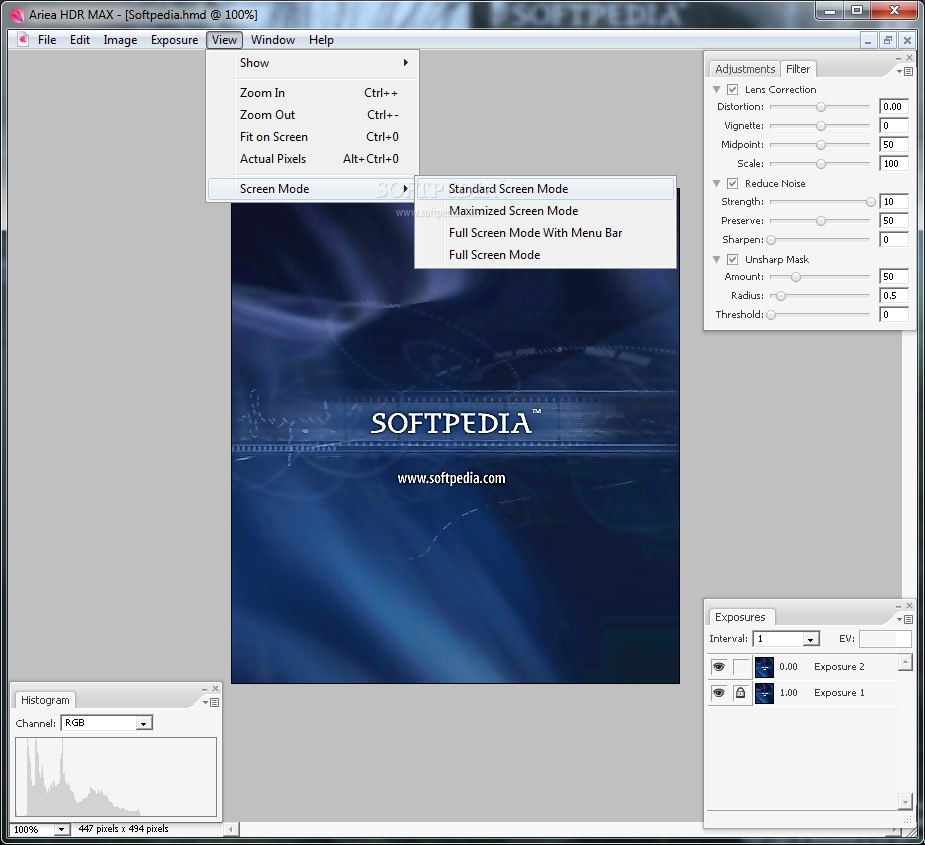Image resolution: width=925 pixels, height=845 pixels.
Task: Choose Maximized Screen Mode
Action: pyautogui.click(x=545, y=211)
